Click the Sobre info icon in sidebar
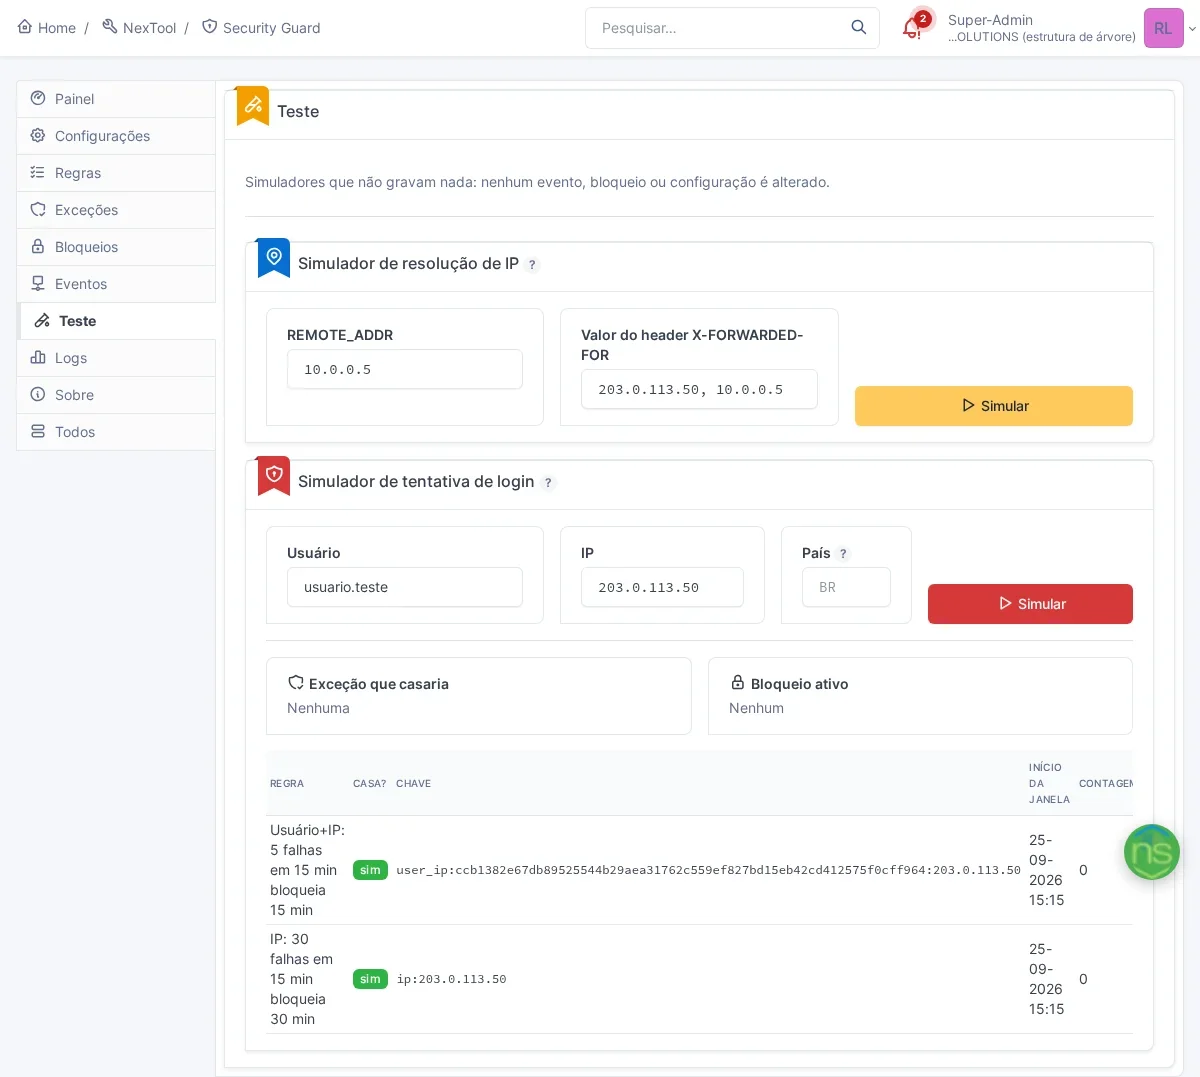The width and height of the screenshot is (1200, 1077). [38, 394]
